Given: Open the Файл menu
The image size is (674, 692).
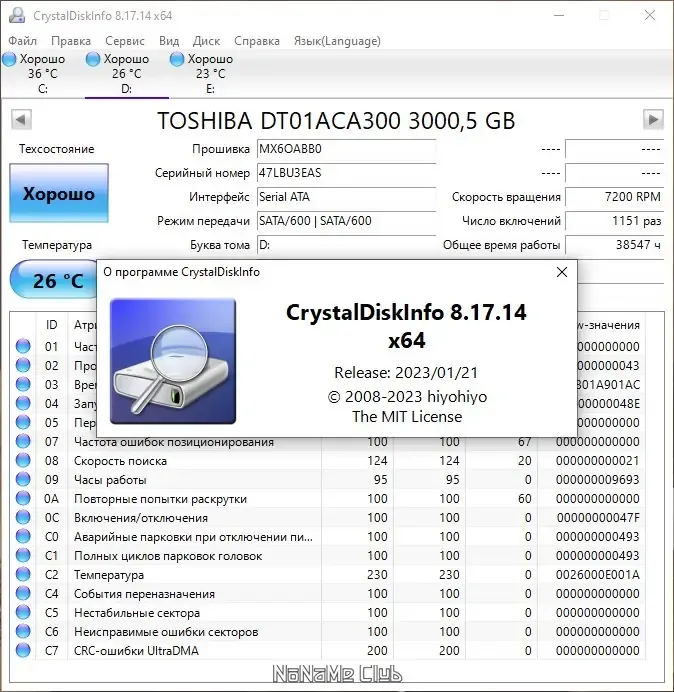Looking at the screenshot, I should [23, 41].
